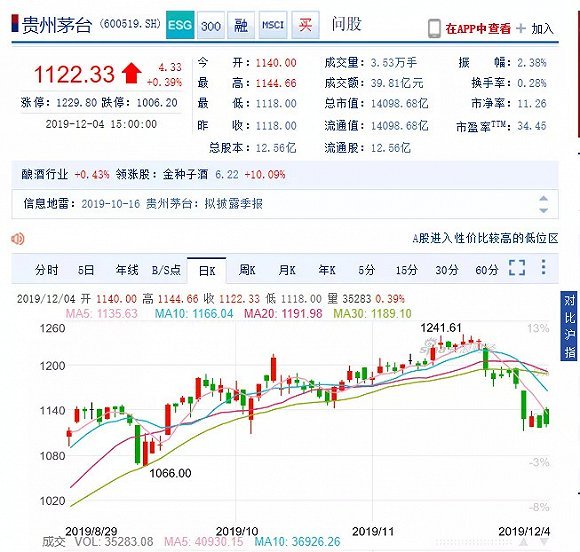Click the news scroll down arrow
Image resolution: width=580 pixels, height=552 pixels.
pos(543,210)
